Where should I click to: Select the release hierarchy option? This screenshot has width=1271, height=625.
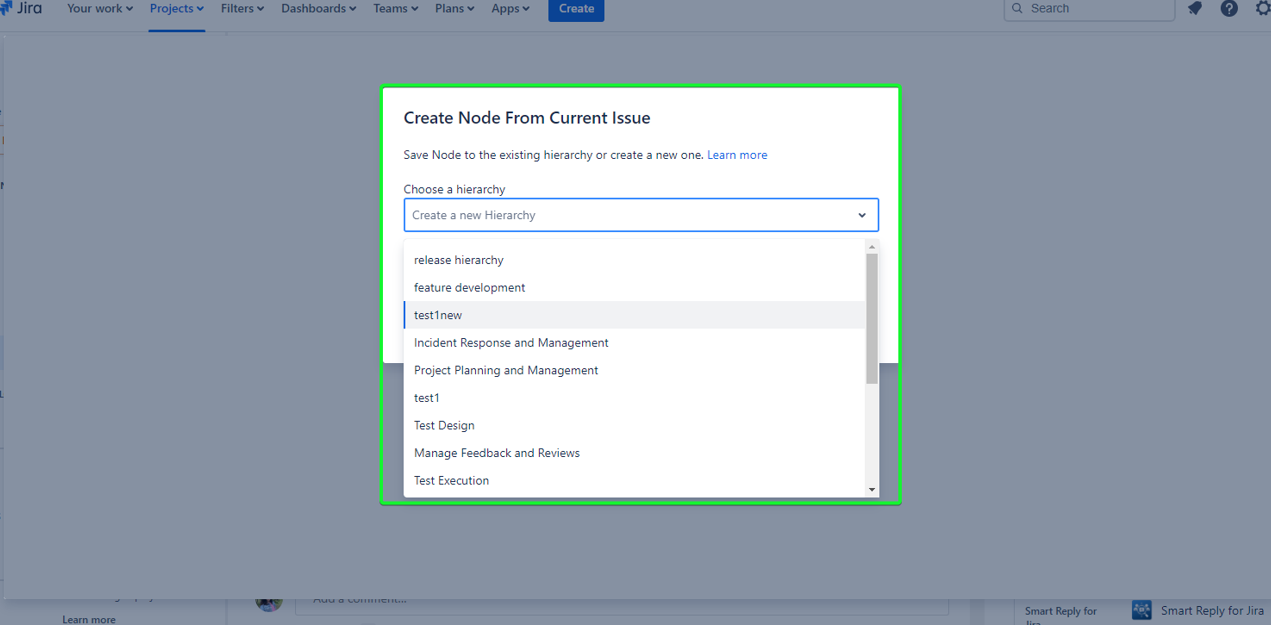(459, 260)
